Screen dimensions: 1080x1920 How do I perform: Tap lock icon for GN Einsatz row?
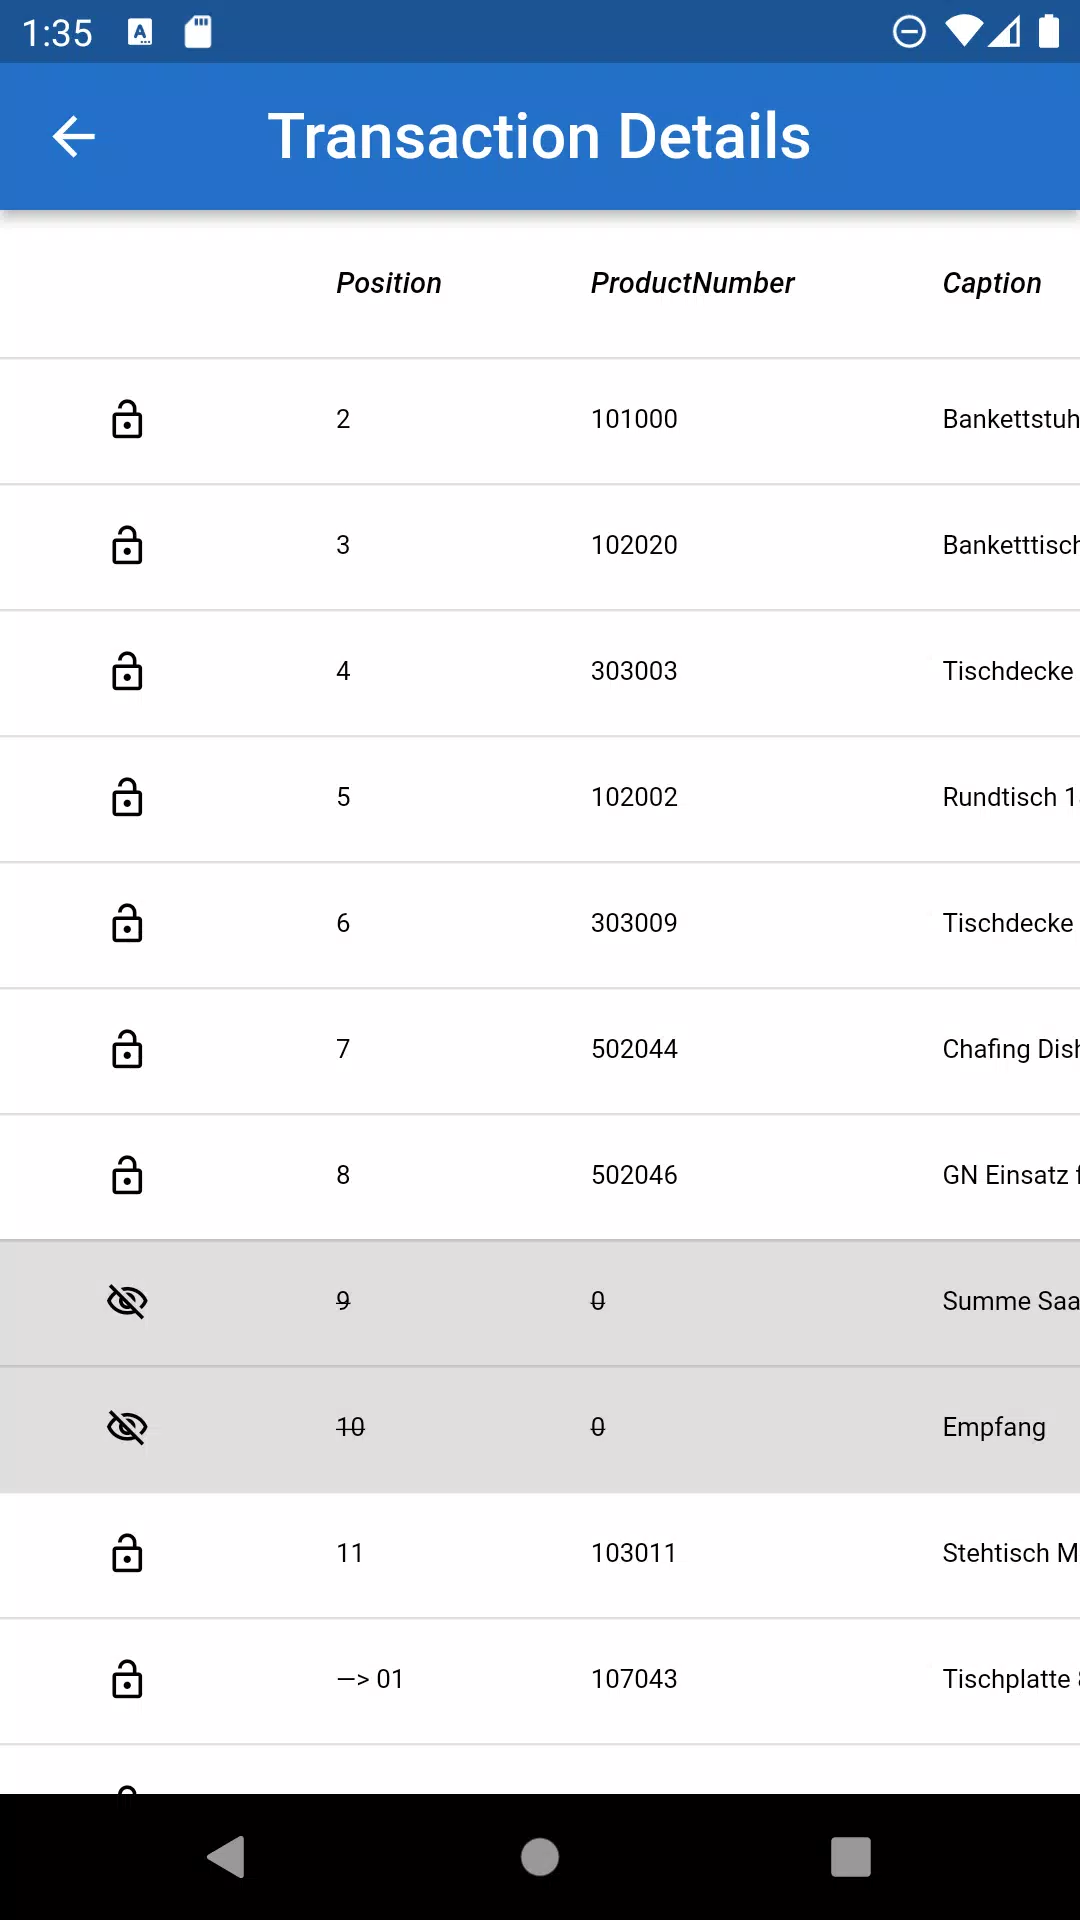tap(127, 1175)
